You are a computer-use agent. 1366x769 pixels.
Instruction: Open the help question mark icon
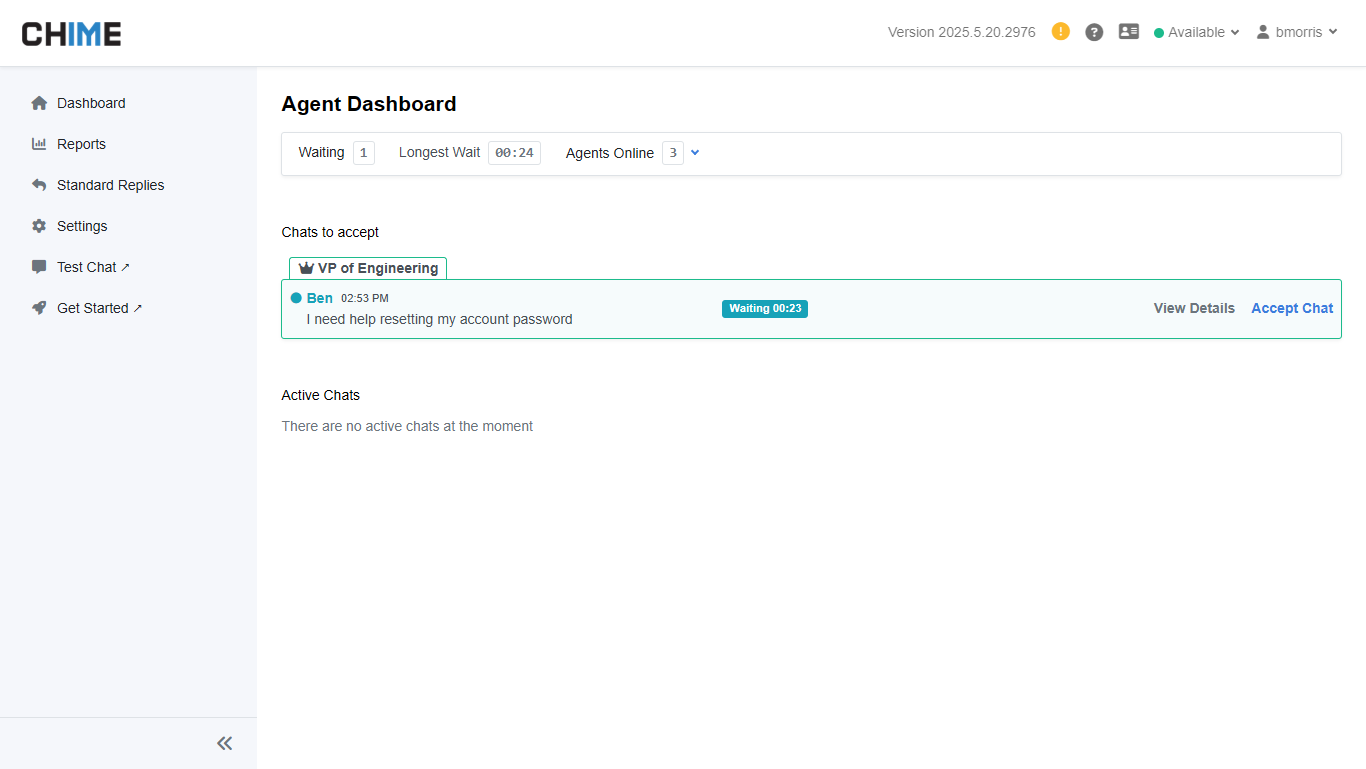1094,32
